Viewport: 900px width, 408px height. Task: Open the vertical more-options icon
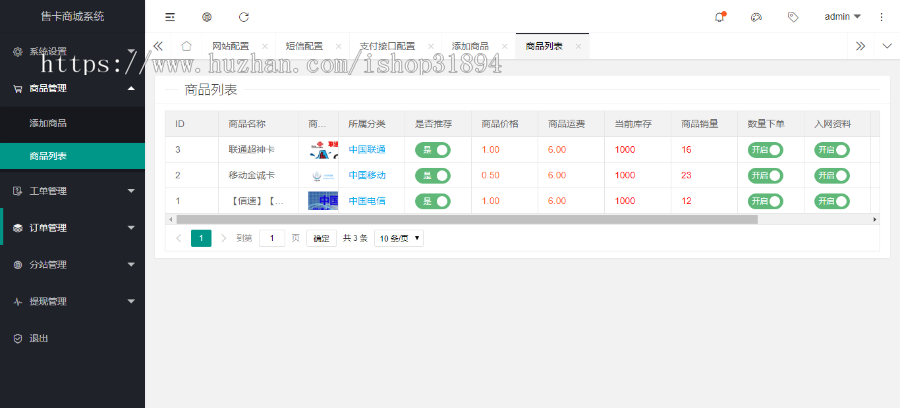pos(882,17)
